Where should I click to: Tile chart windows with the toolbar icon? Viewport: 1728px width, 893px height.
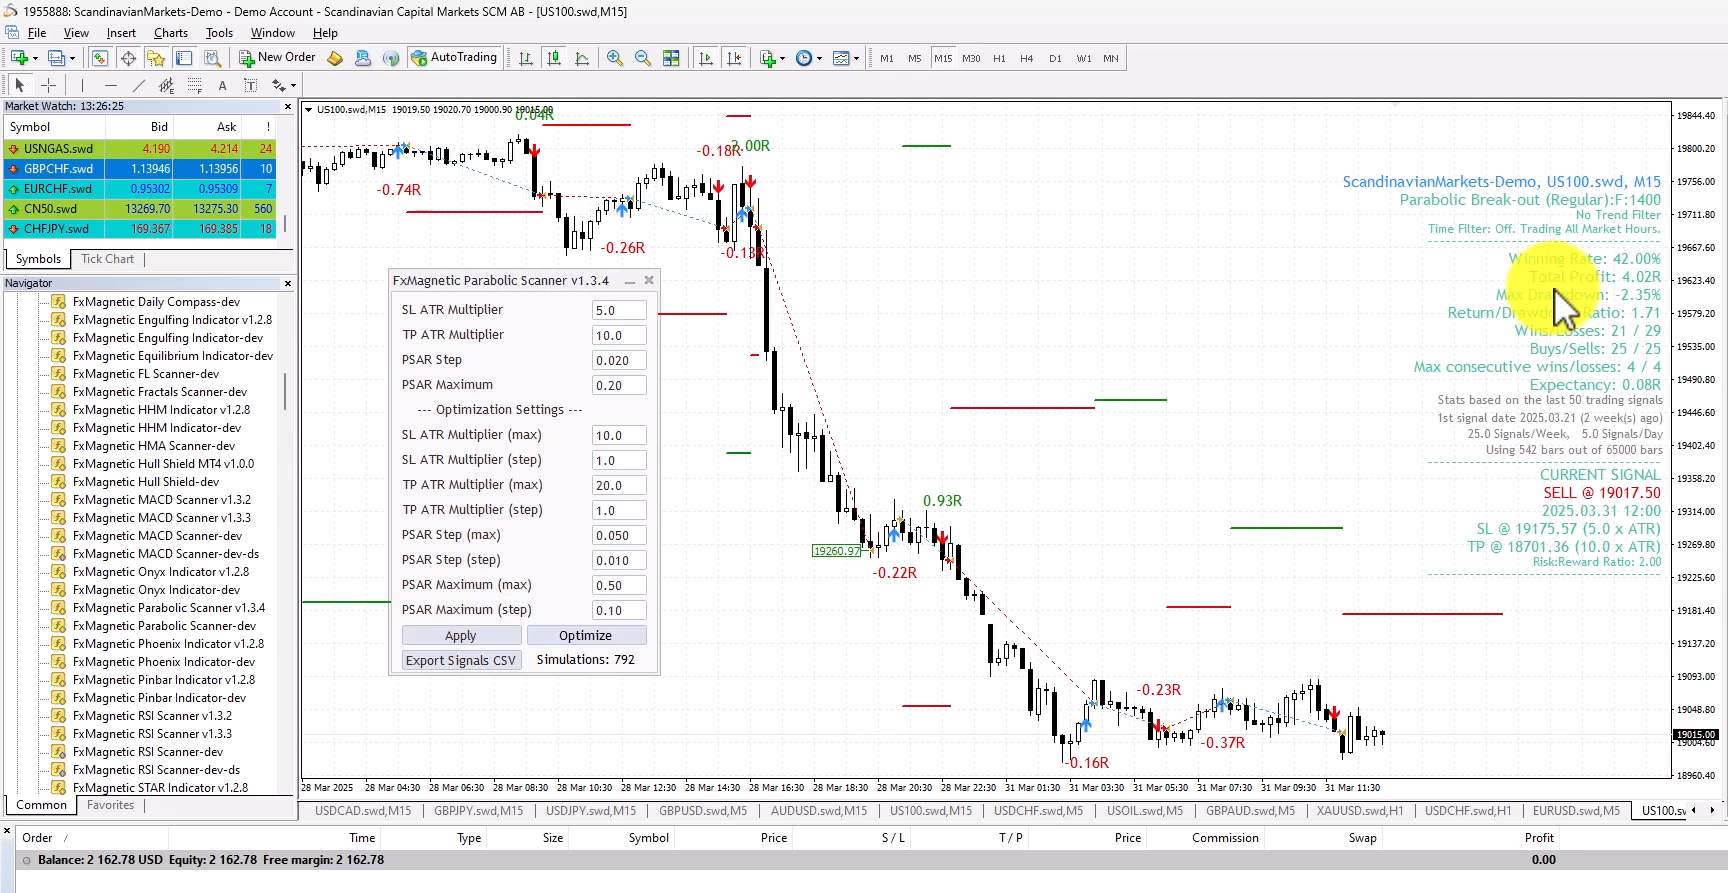coord(671,58)
